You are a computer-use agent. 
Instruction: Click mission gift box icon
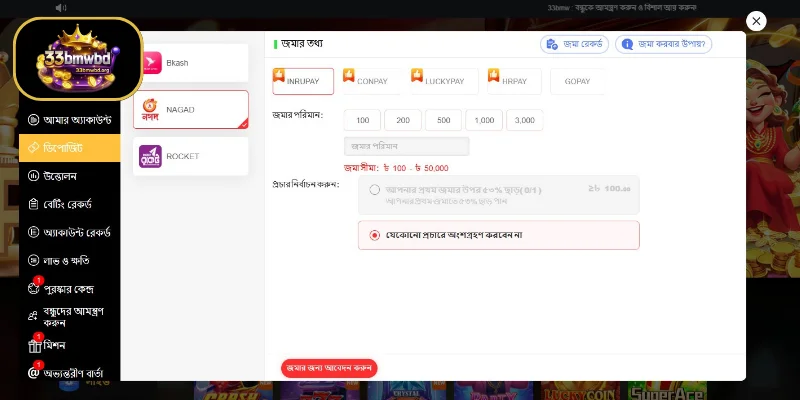pos(34,346)
